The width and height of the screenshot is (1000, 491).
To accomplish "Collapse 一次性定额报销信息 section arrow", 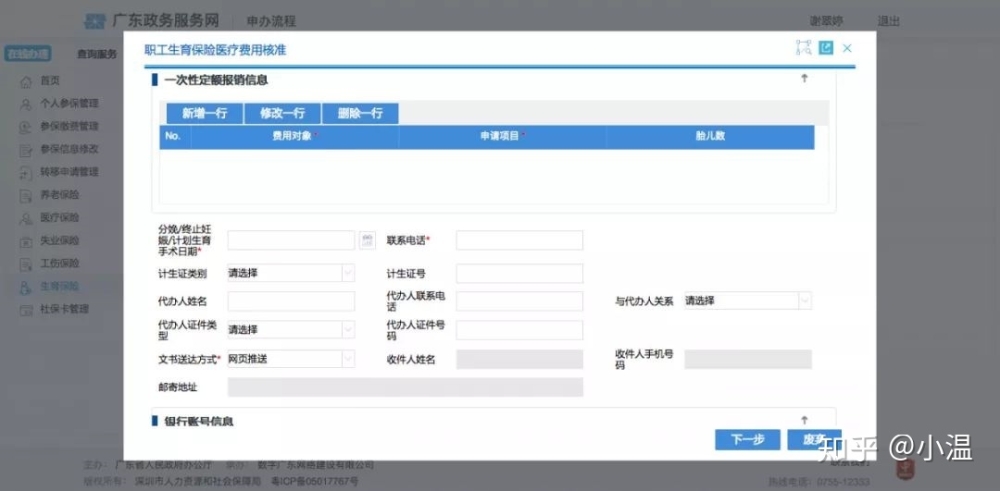I will [804, 78].
